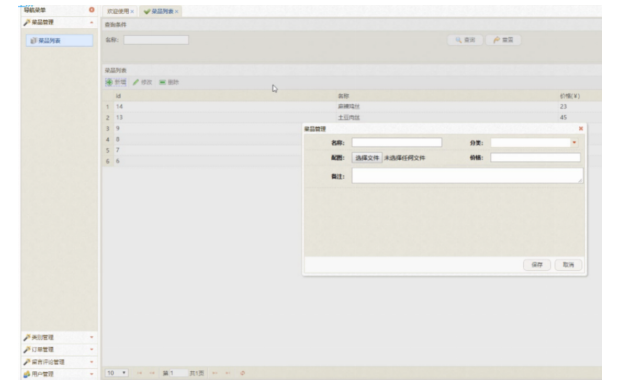Viewport: 641px width, 387px height.
Task: Click the green plus 新增 toolbar button
Action: tap(116, 82)
